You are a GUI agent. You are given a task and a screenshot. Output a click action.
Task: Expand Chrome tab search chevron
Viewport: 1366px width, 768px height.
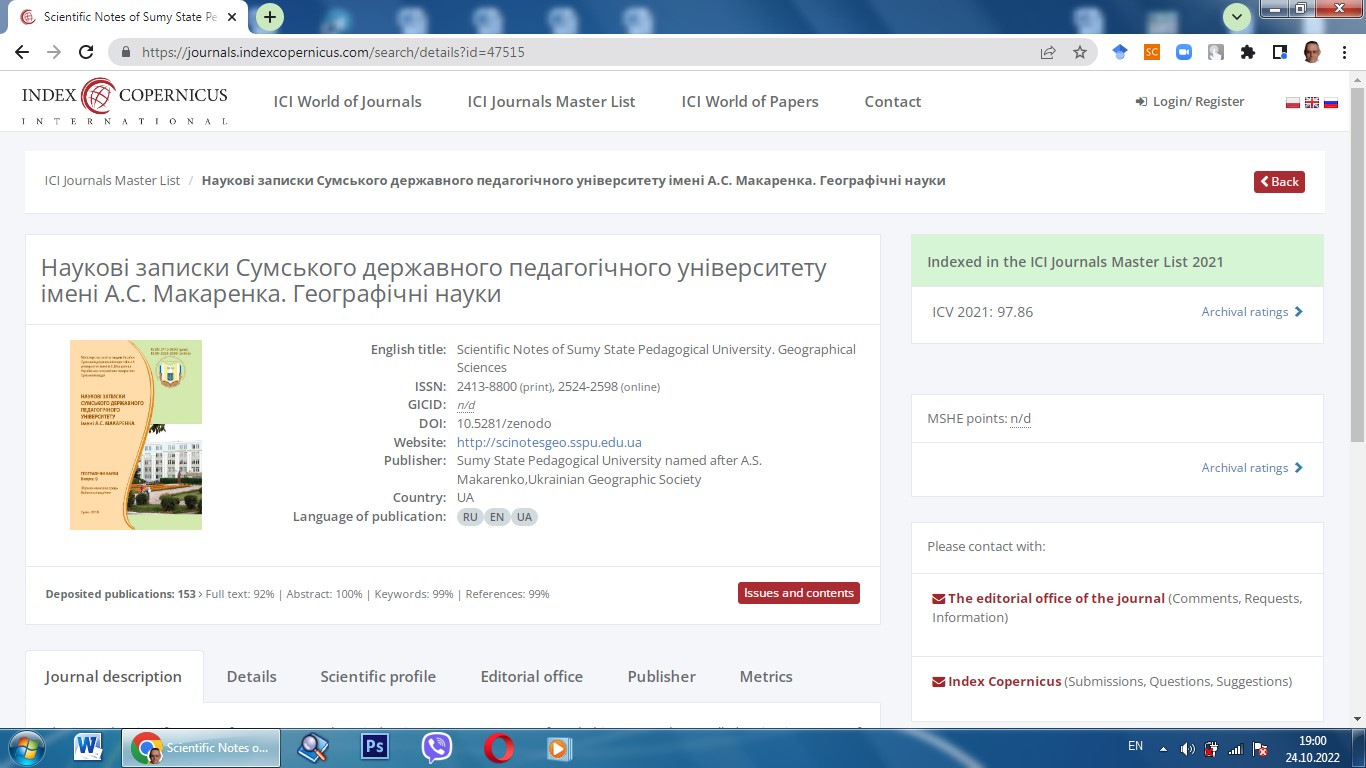tap(1237, 17)
